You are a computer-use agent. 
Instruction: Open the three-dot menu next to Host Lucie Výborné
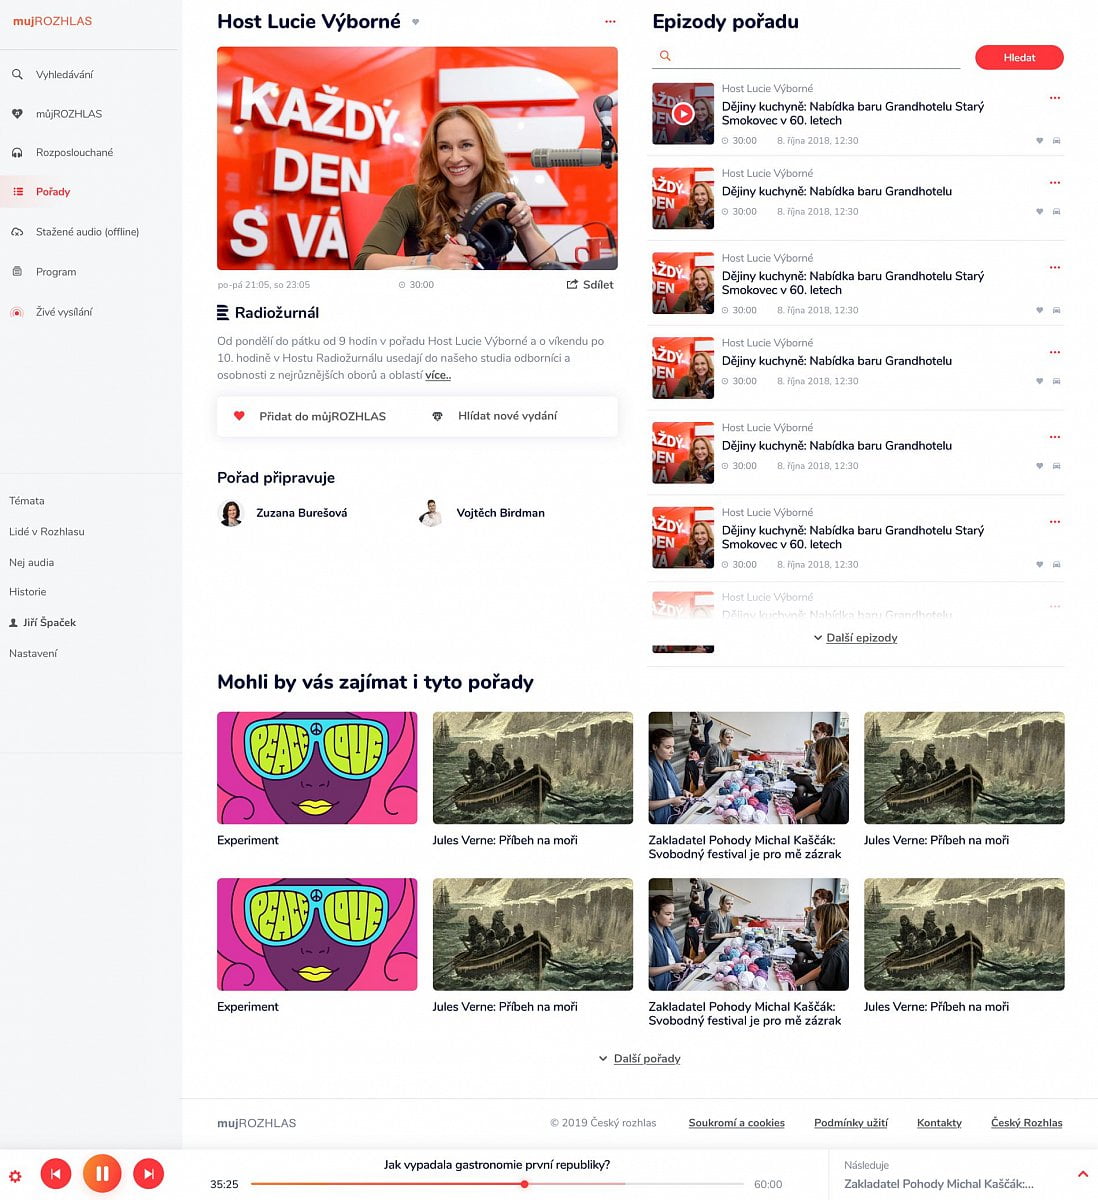pos(610,21)
